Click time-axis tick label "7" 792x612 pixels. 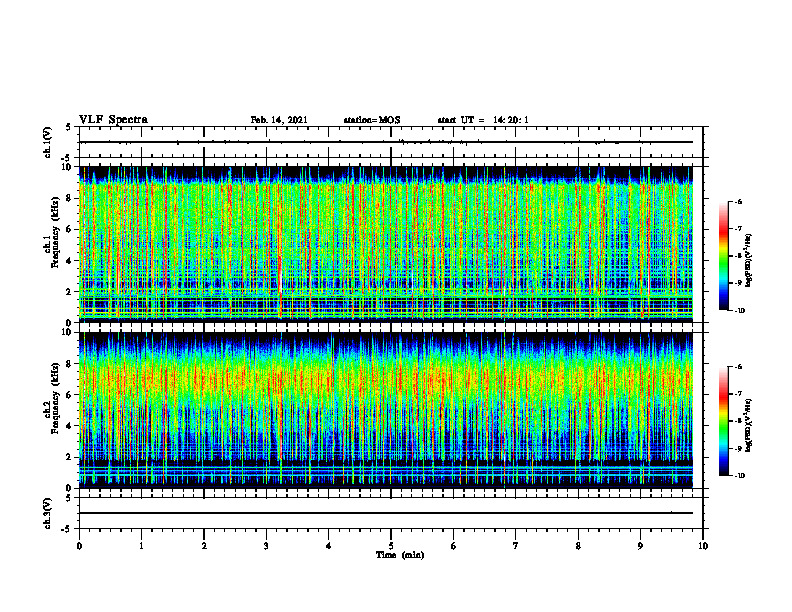click(x=516, y=546)
